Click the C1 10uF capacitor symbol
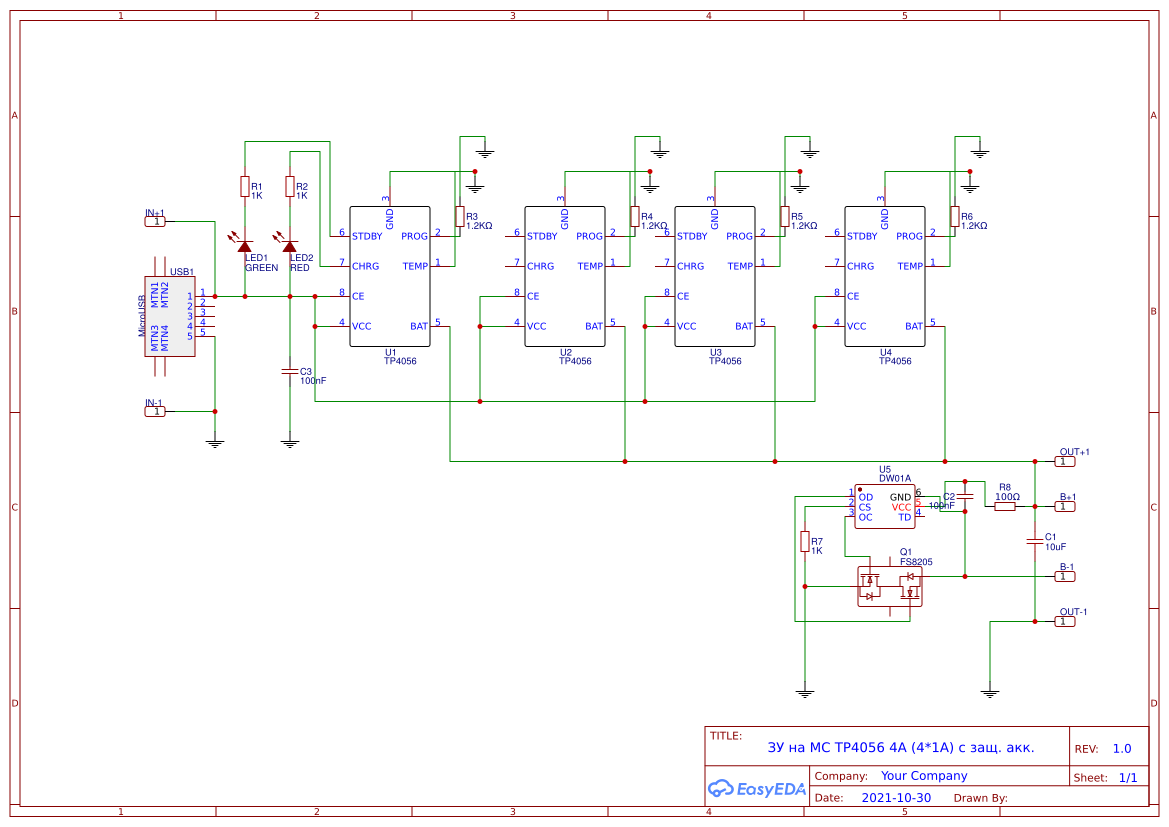 pos(1035,541)
